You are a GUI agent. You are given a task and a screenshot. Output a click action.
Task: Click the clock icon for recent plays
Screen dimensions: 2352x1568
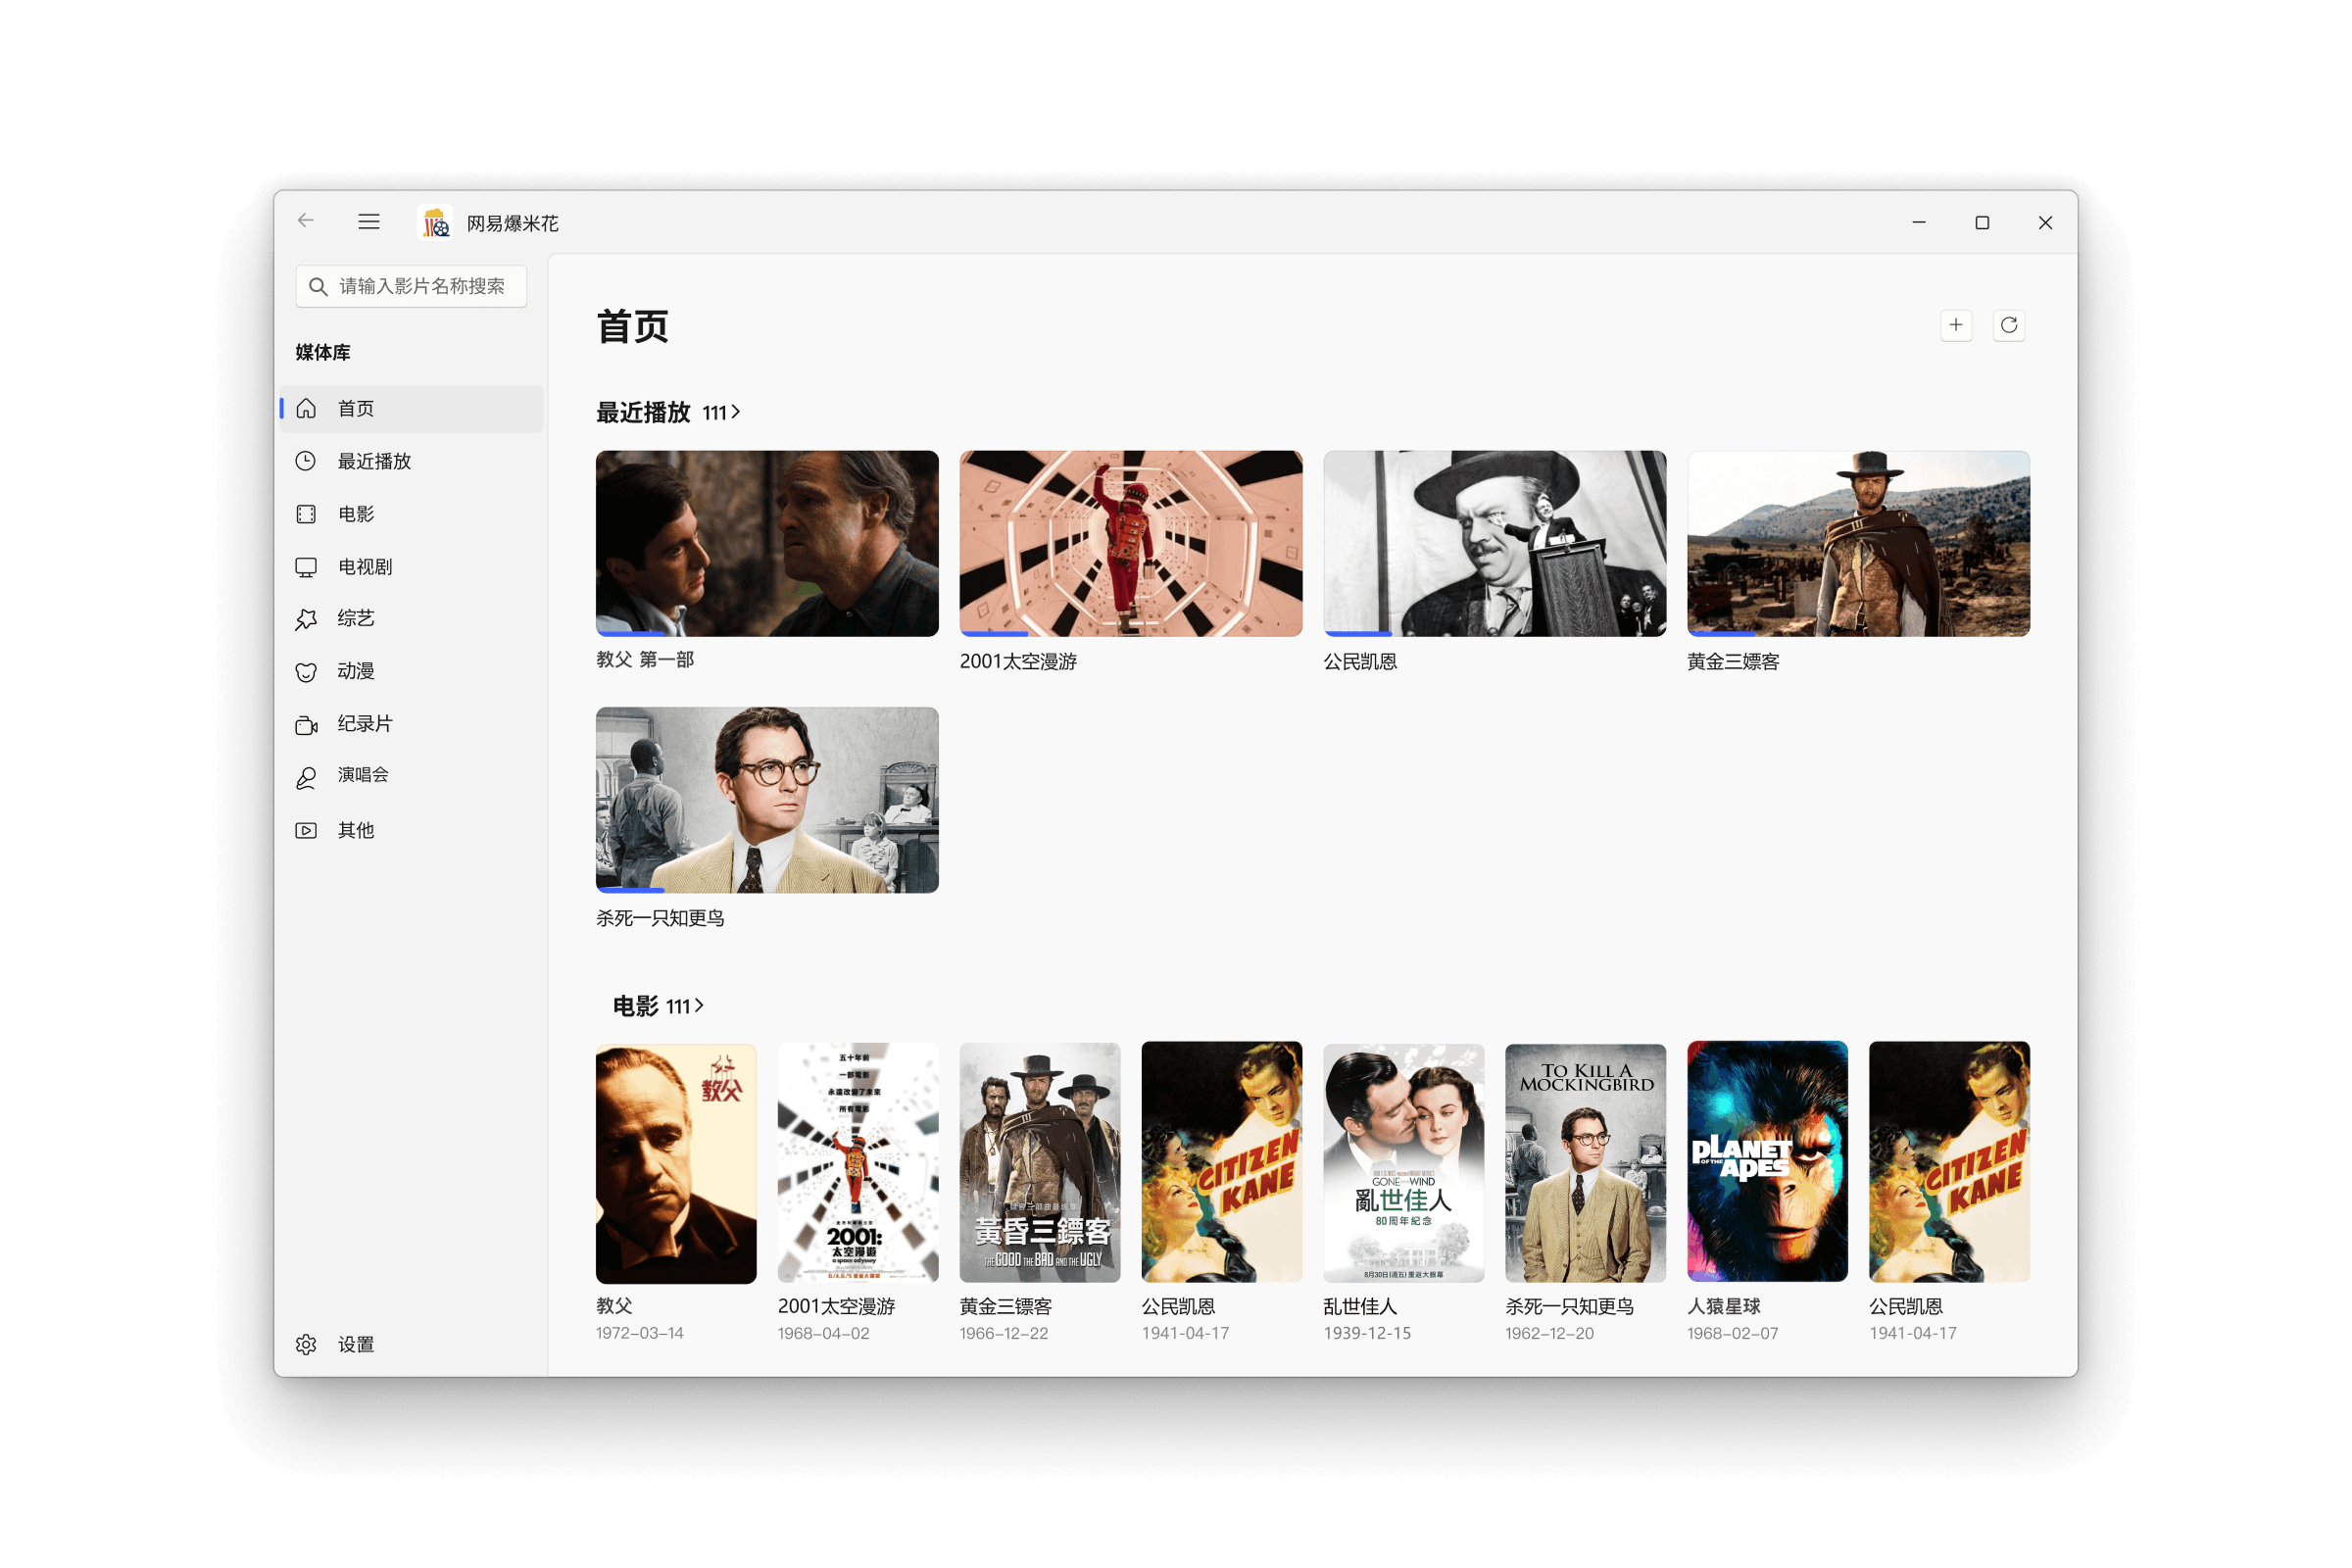307,461
